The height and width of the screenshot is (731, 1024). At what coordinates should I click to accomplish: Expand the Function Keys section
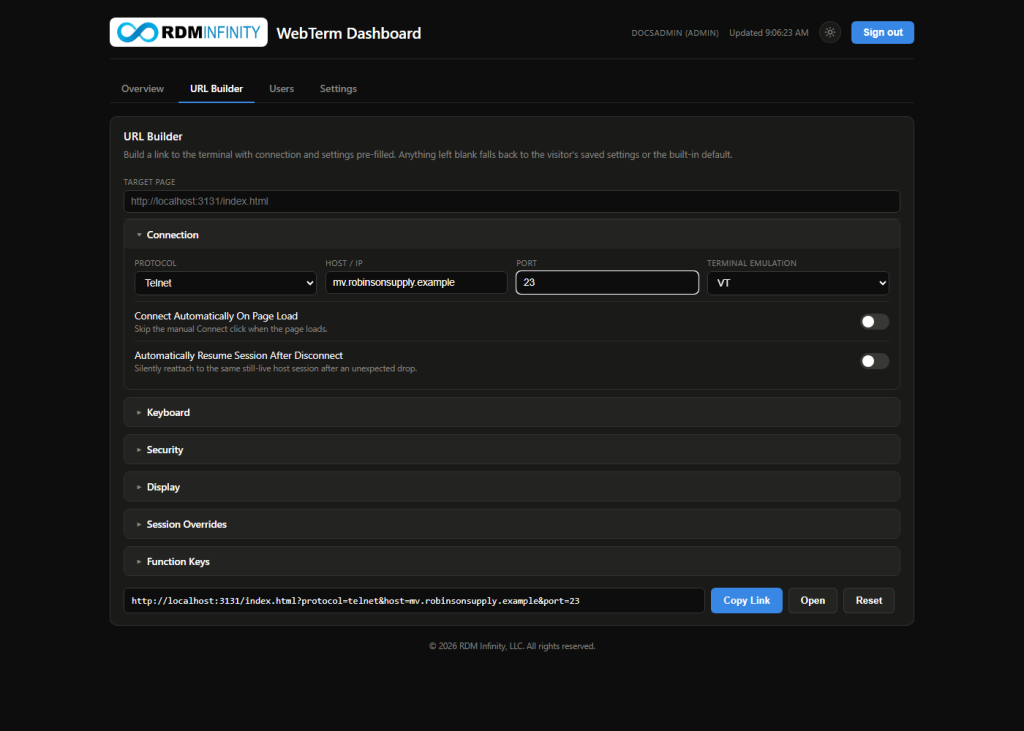click(x=511, y=561)
